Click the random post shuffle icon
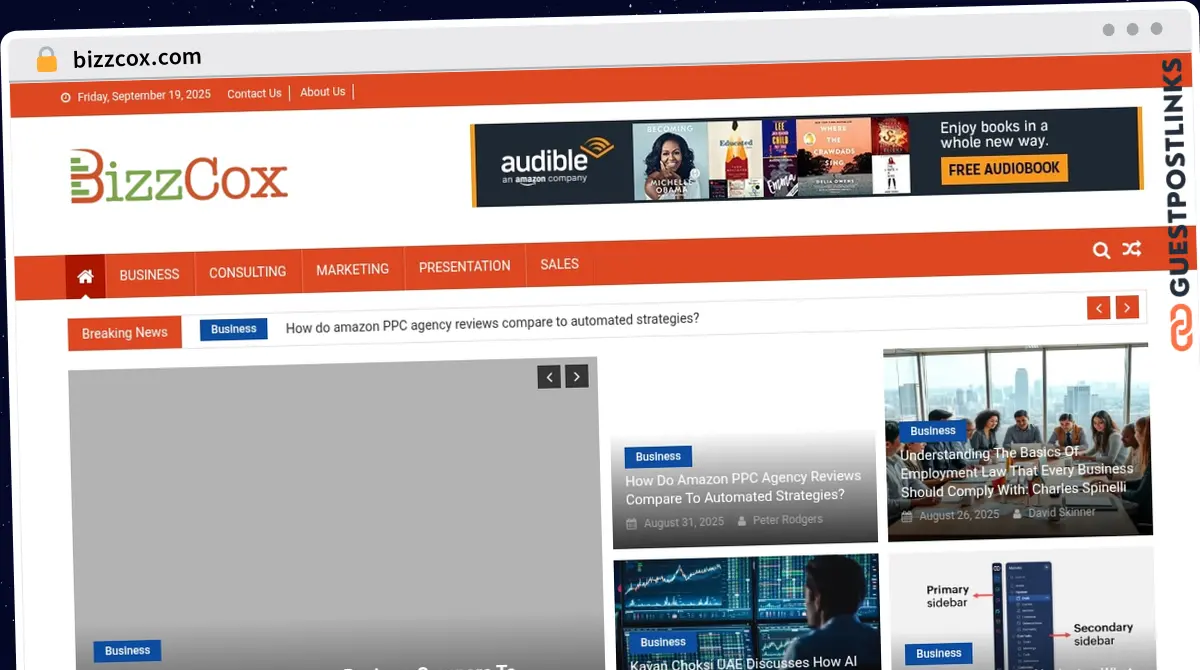1200x670 pixels. coord(1132,248)
